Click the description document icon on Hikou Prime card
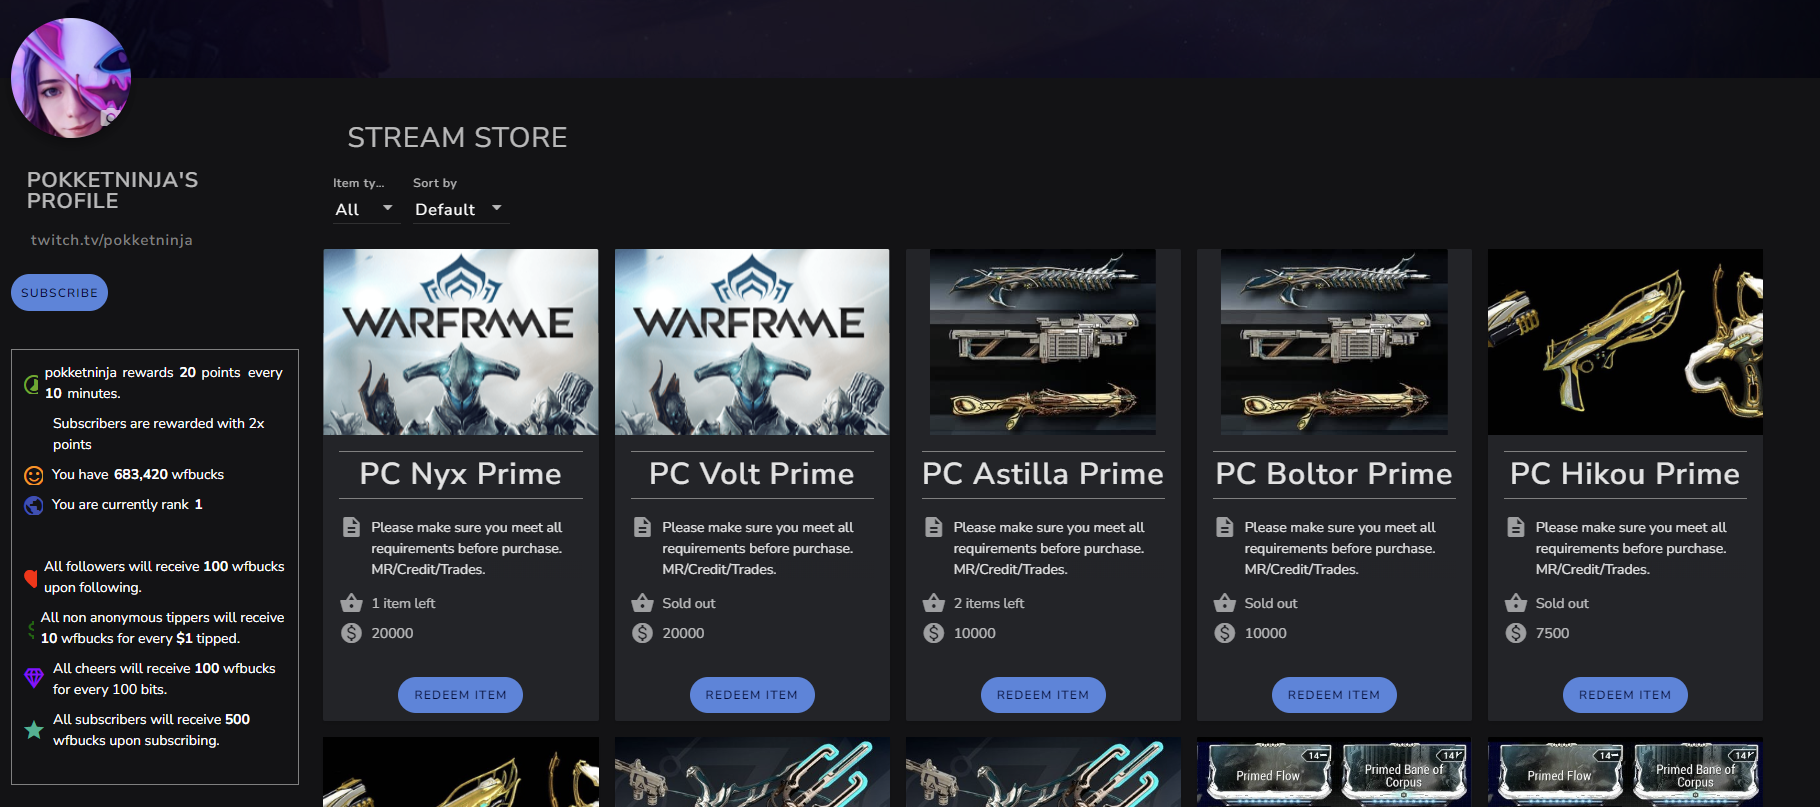The height and width of the screenshot is (807, 1820). tap(1516, 527)
